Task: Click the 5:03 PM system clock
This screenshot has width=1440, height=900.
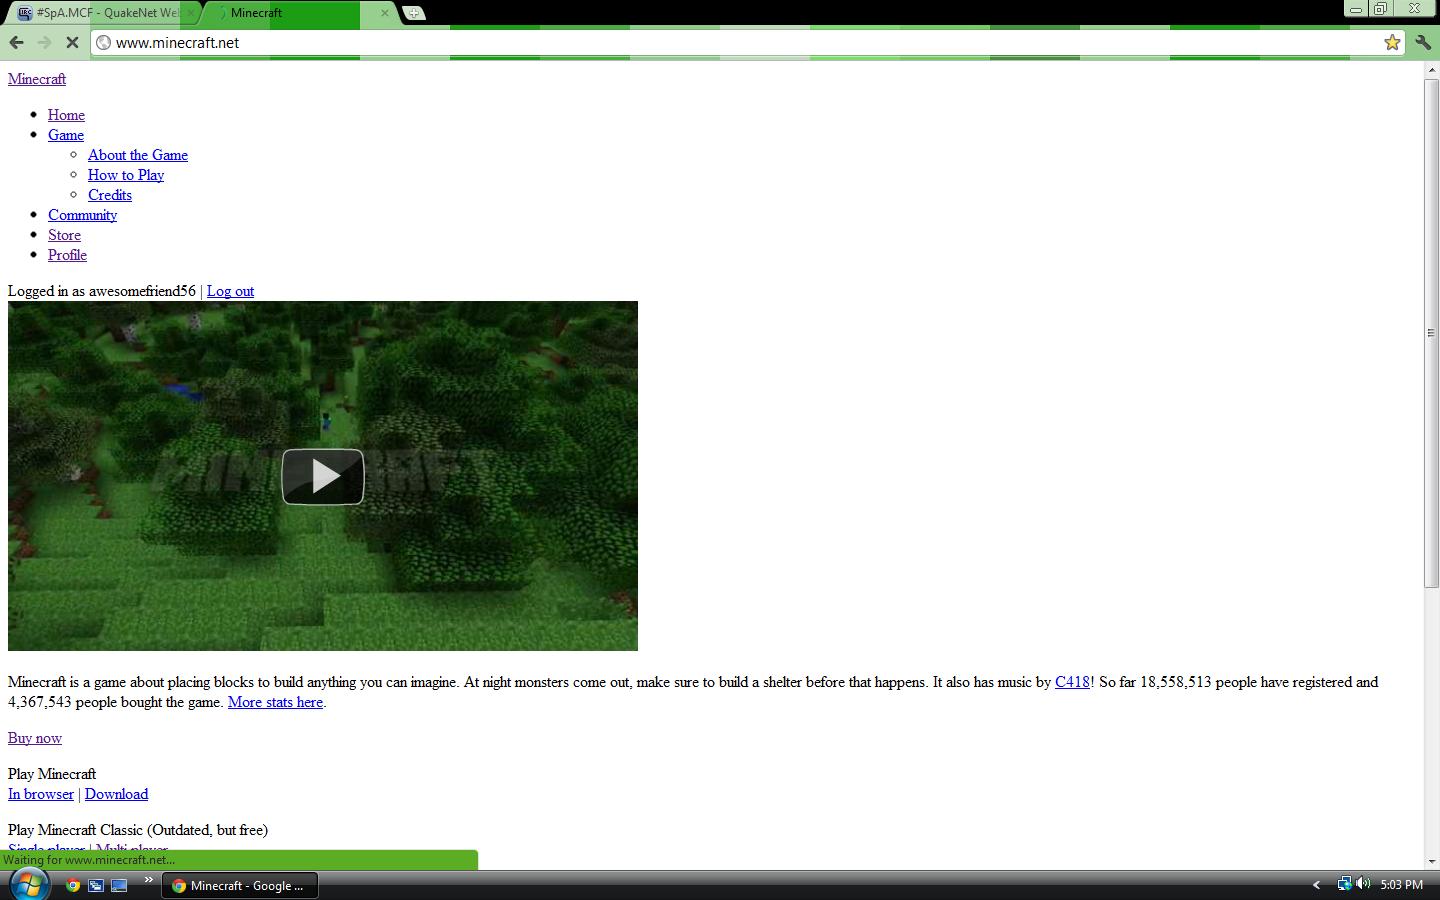Action: [1401, 885]
